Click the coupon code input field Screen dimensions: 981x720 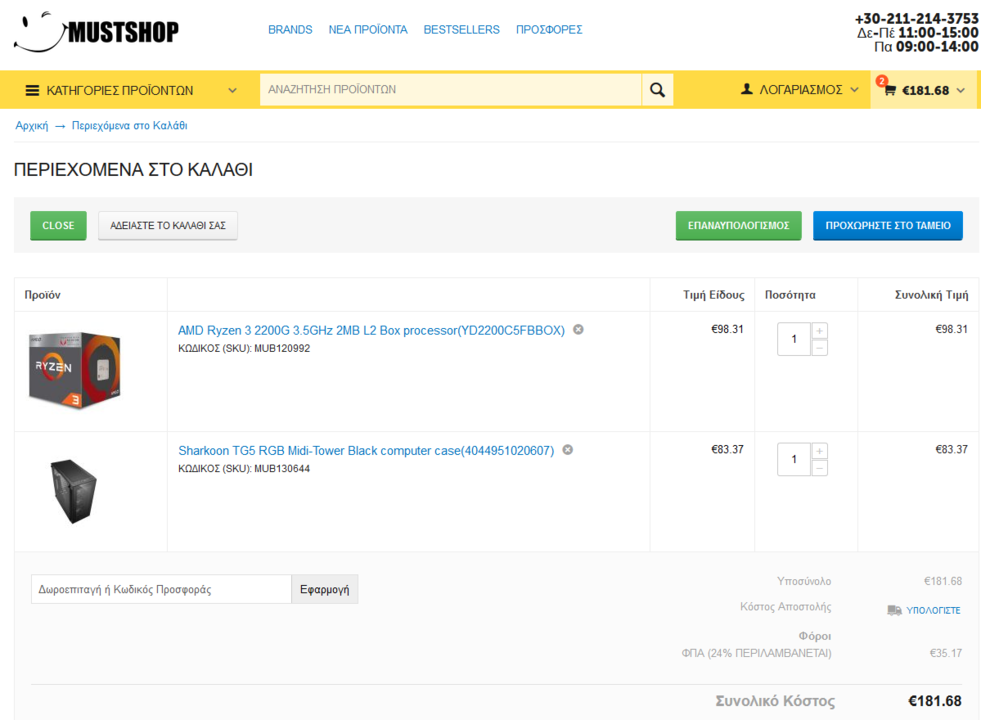coord(161,589)
